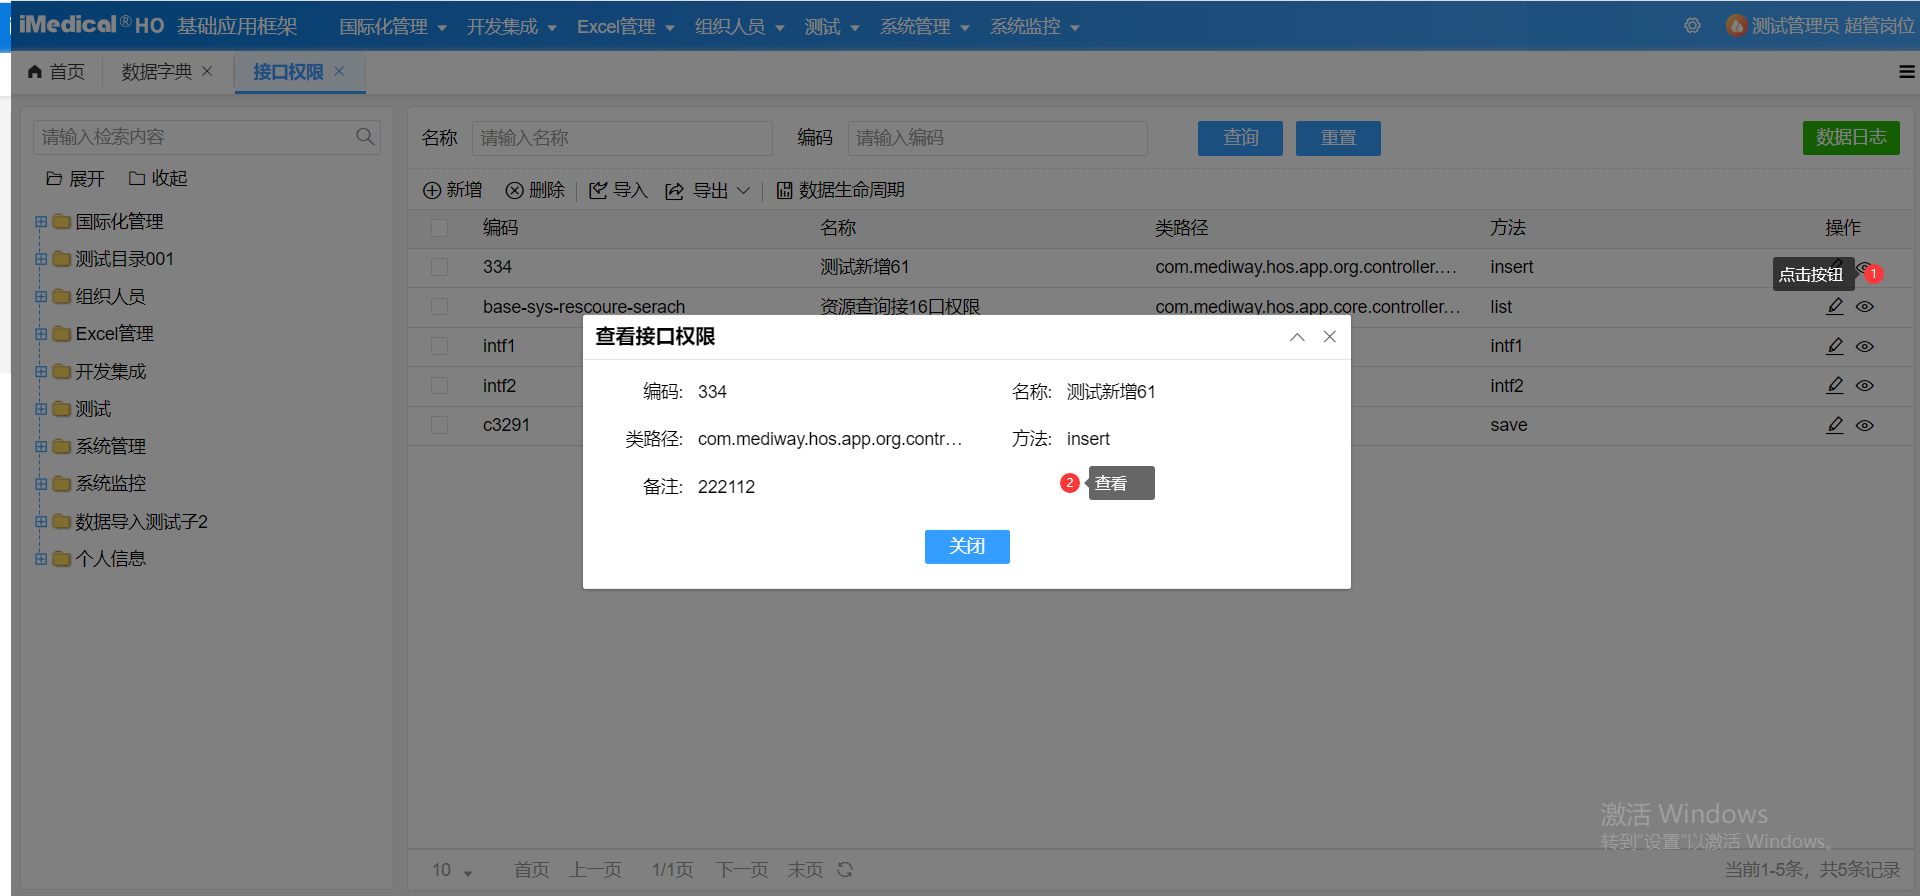Click the 重置 reset button

1338,138
